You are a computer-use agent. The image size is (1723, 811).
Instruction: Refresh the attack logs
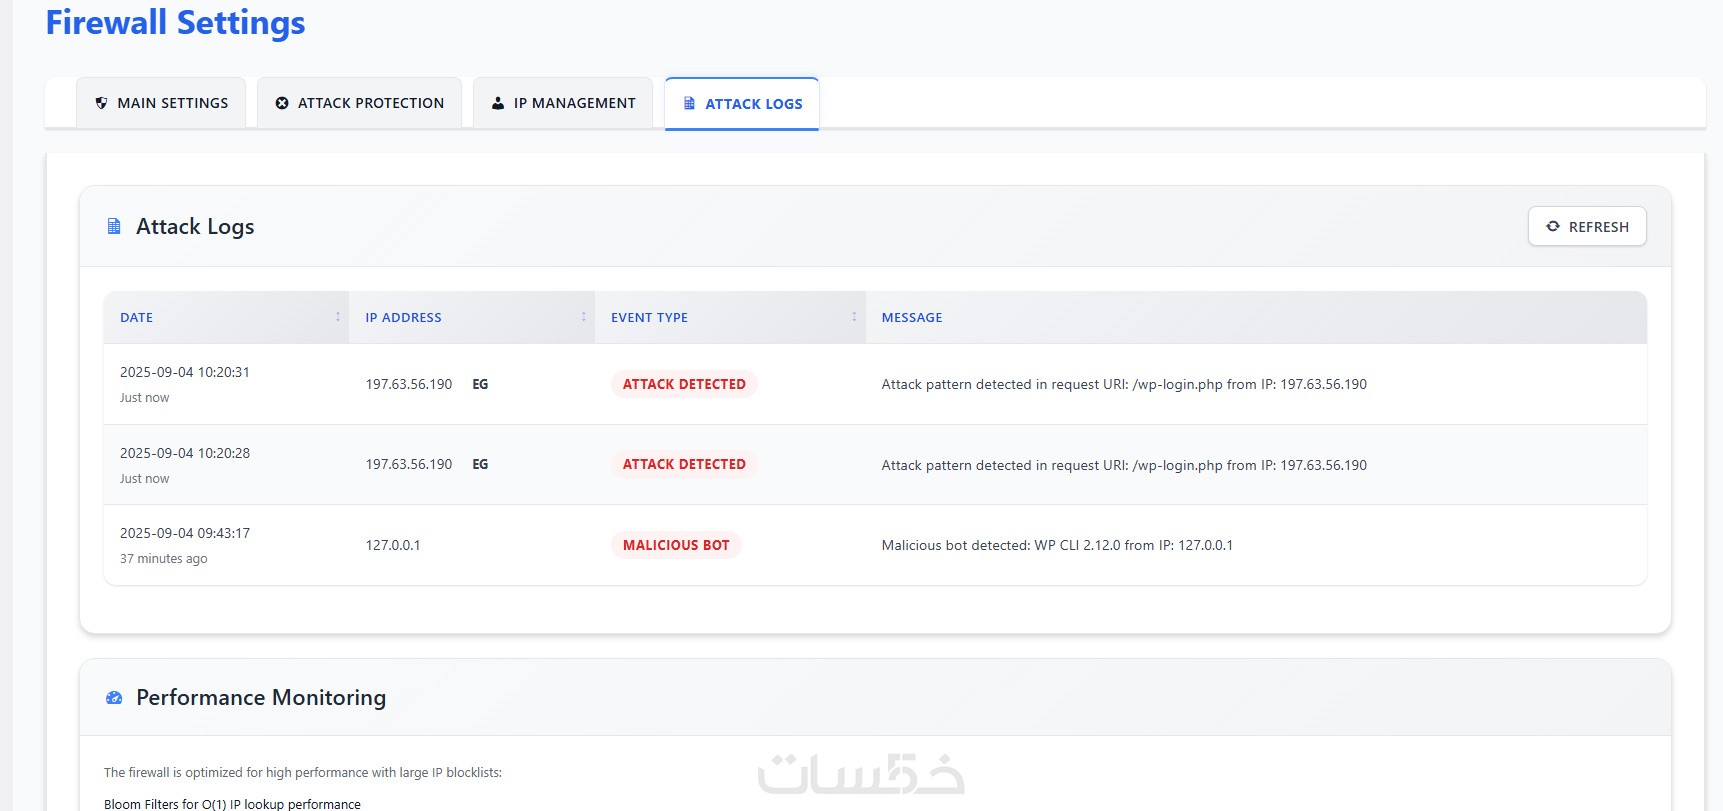pos(1587,226)
